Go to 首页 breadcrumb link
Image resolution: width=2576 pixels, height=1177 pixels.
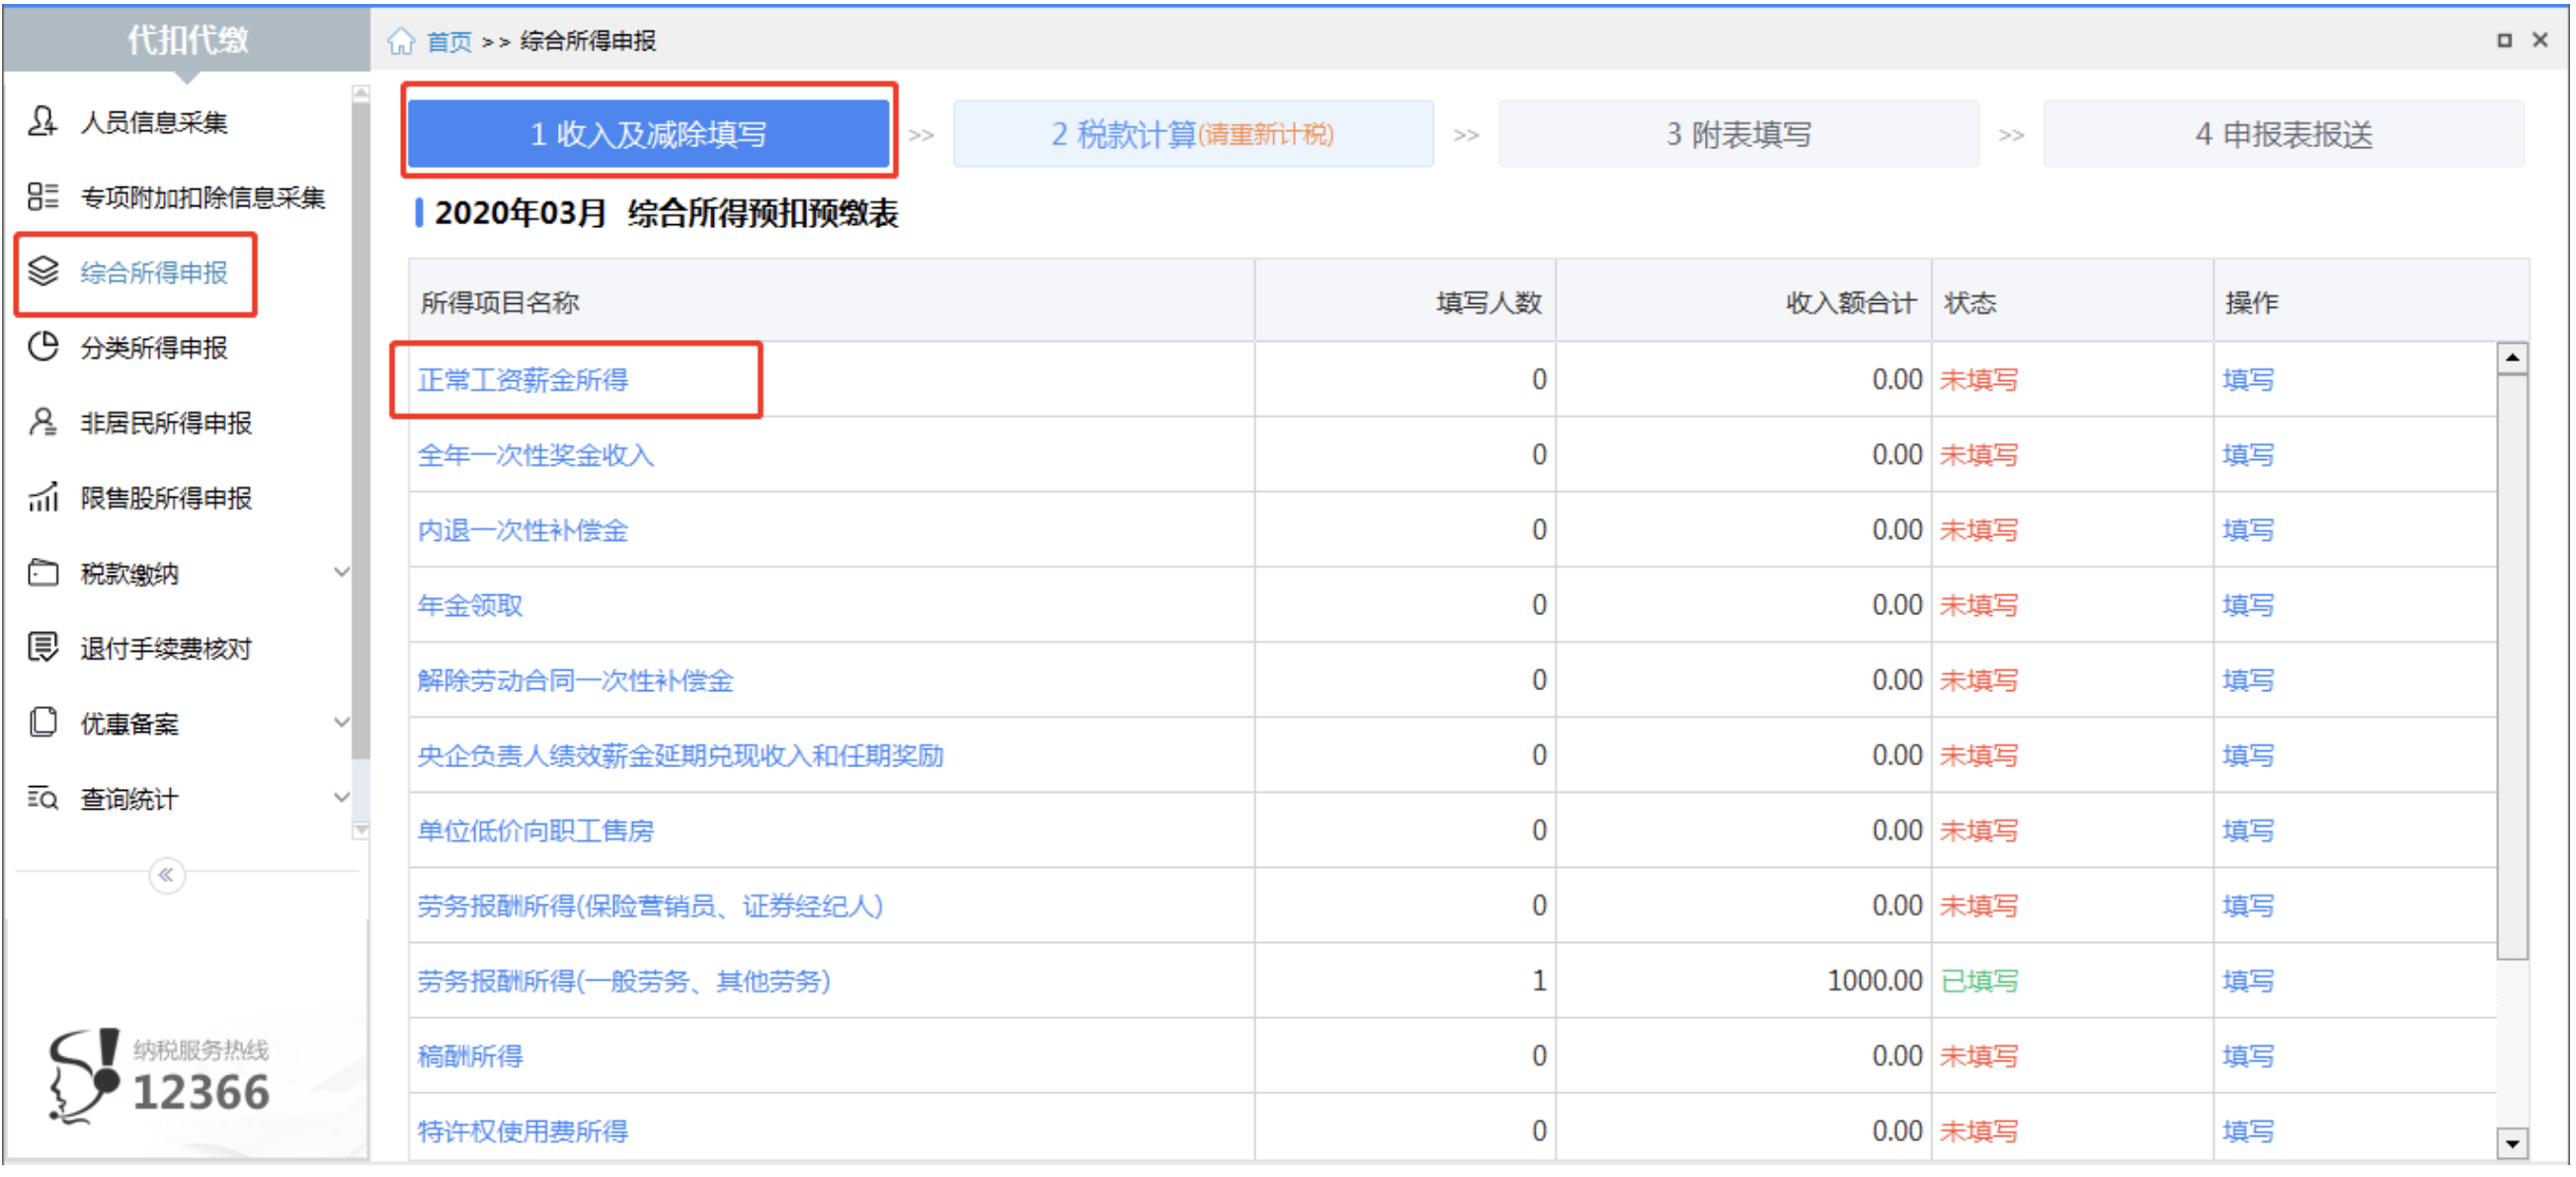[449, 41]
